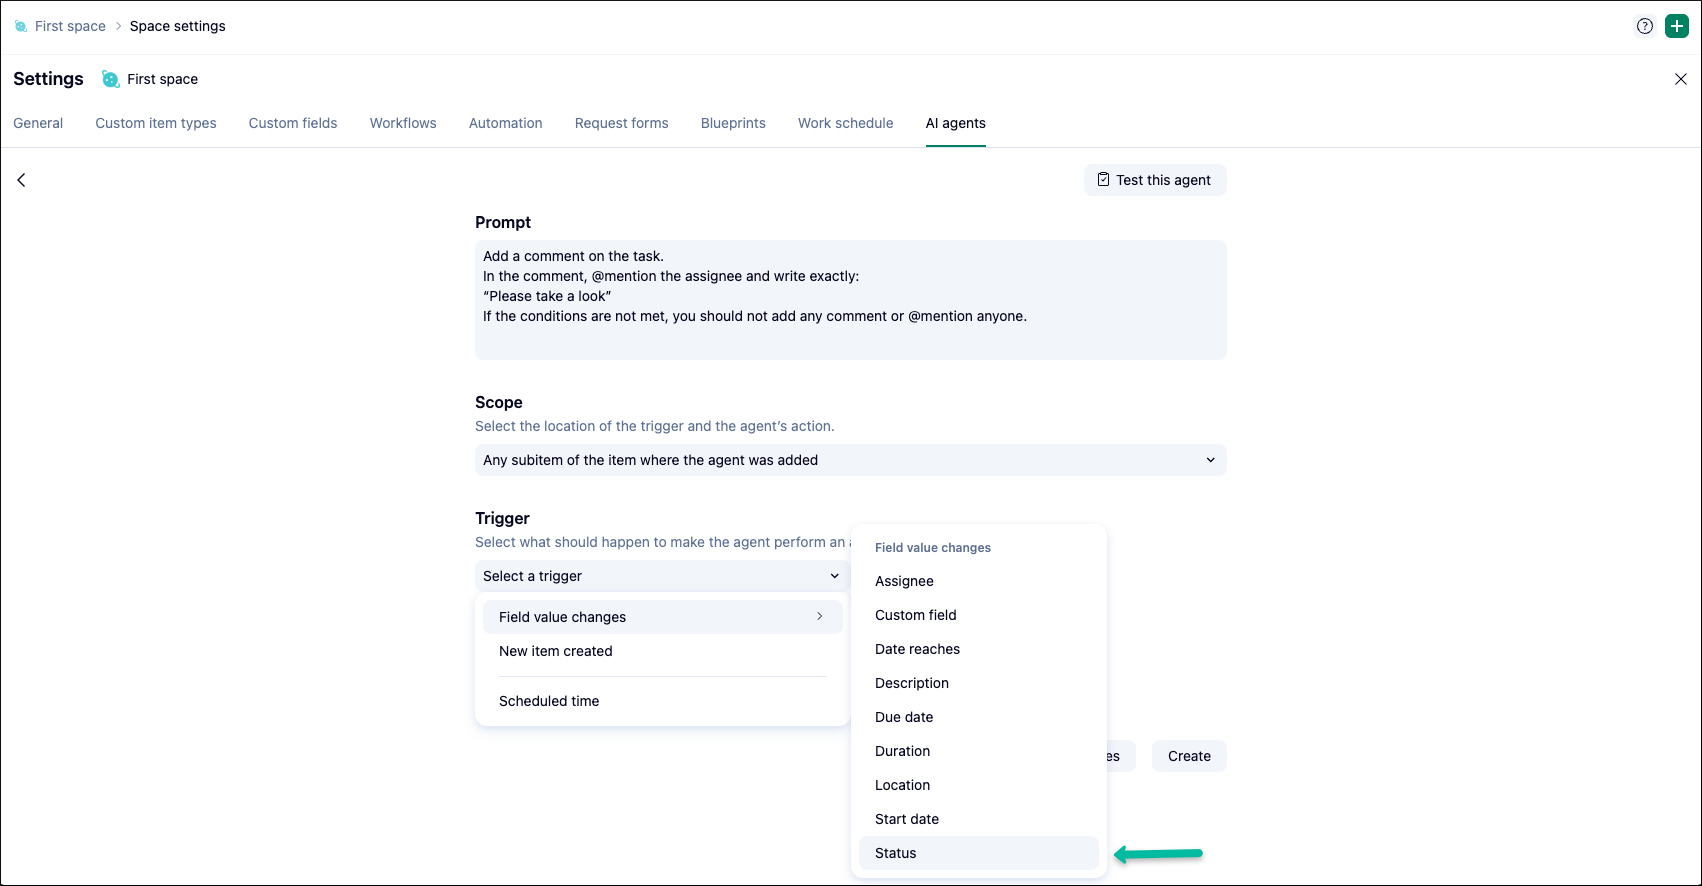This screenshot has width=1702, height=886.
Task: Close the settings with X icon
Action: point(1680,79)
